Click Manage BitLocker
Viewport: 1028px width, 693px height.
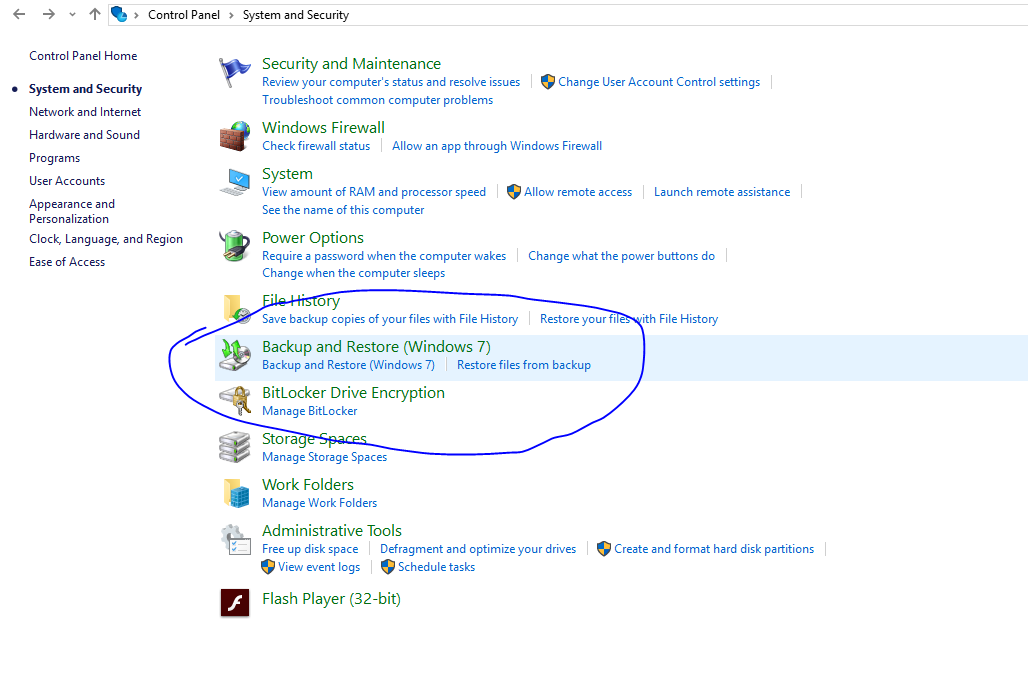(309, 410)
